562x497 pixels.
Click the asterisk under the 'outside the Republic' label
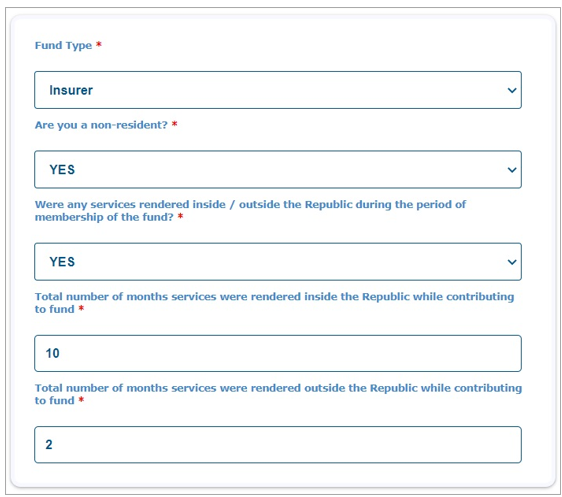[x=81, y=399]
